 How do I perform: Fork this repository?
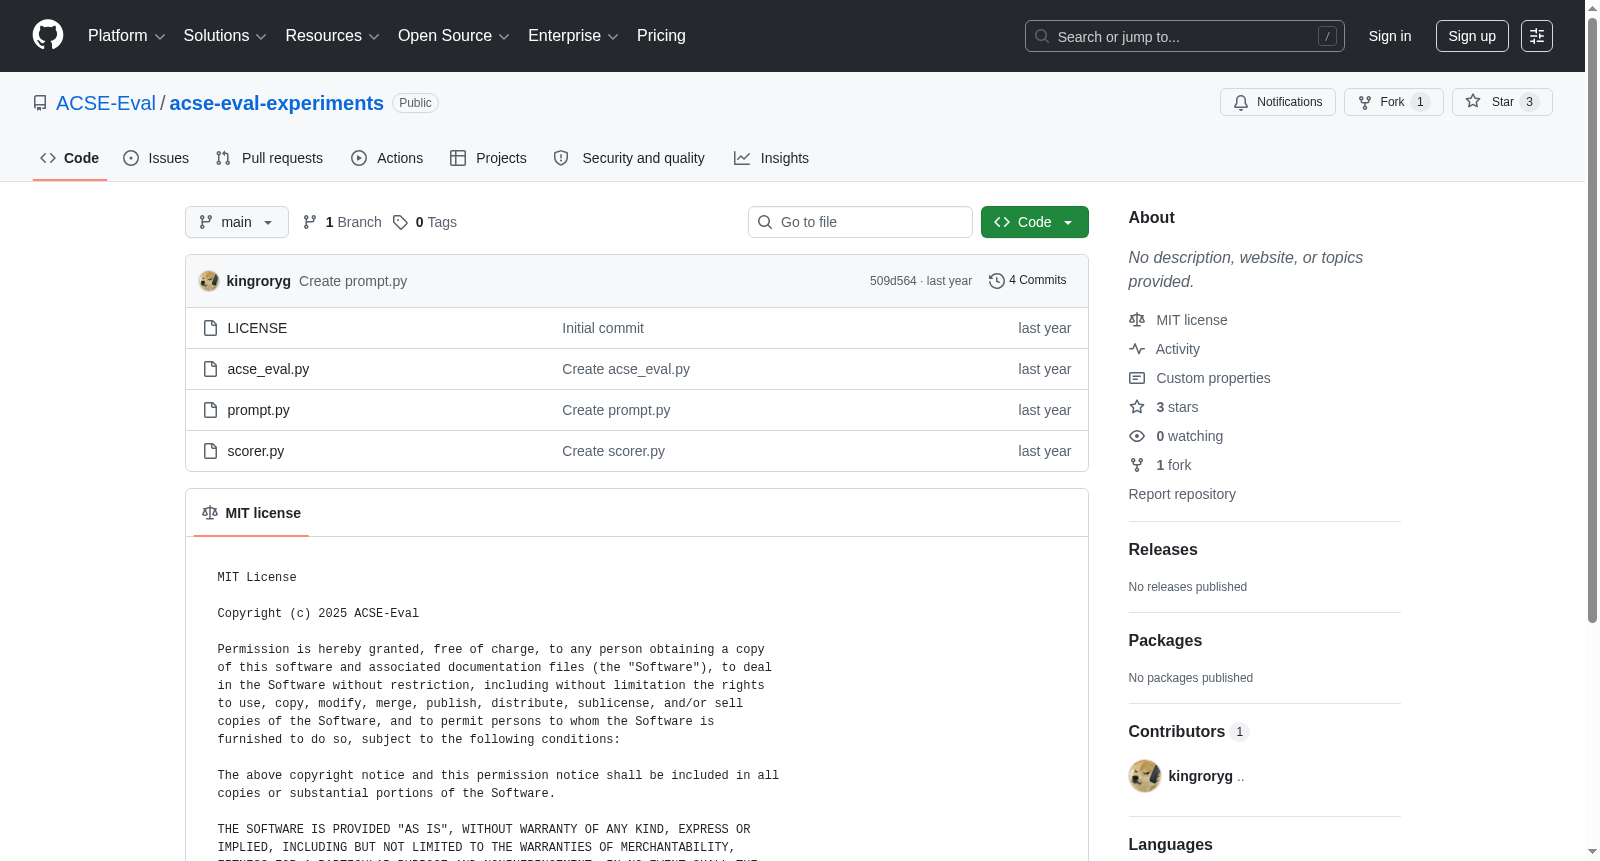click(1393, 102)
